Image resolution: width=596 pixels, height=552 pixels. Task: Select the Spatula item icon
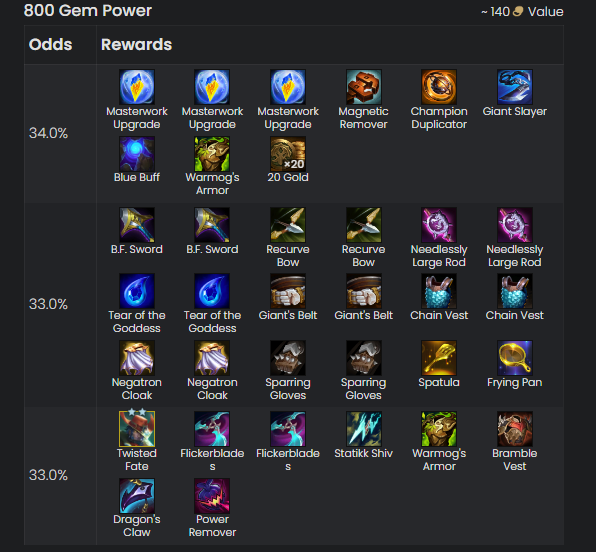(x=439, y=358)
